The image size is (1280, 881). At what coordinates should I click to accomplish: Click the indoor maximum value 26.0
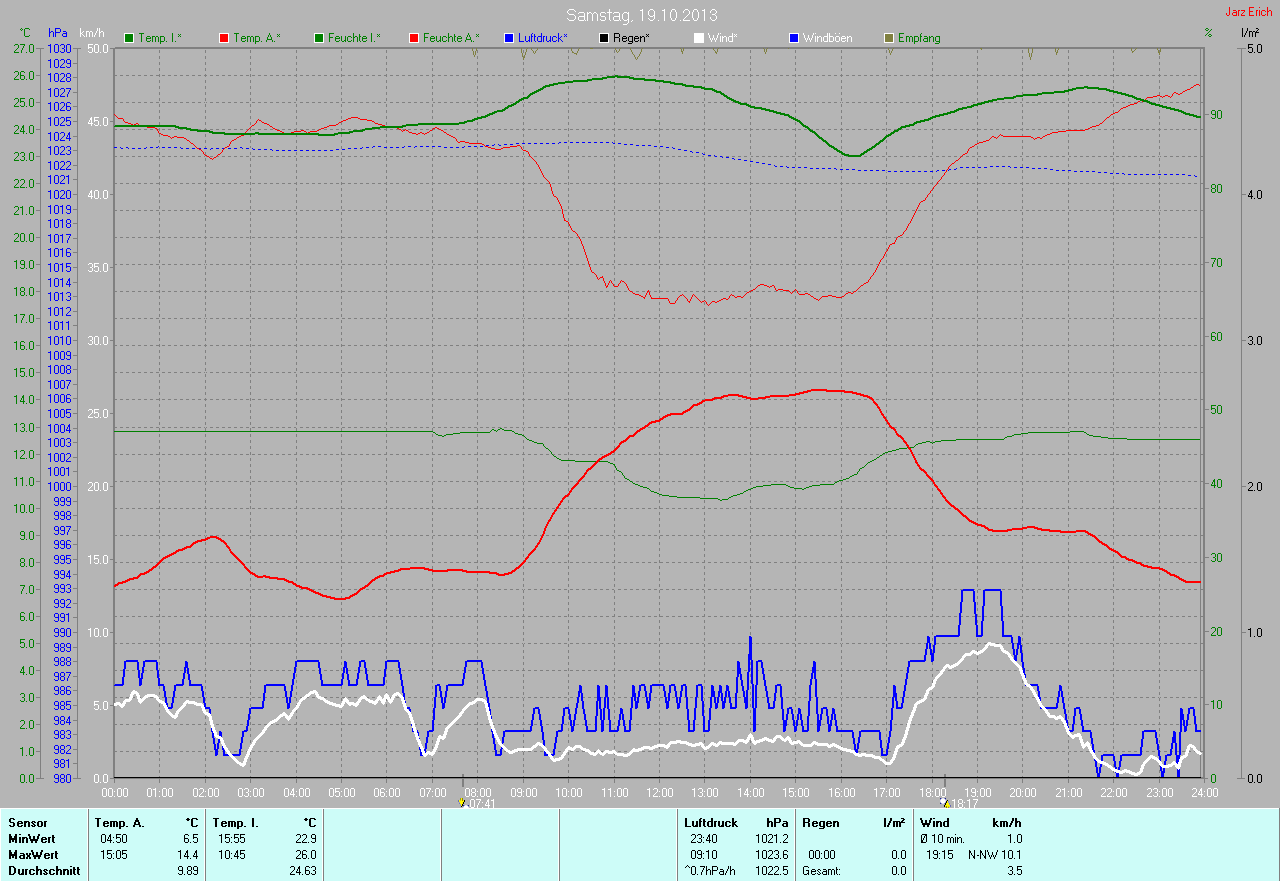pyautogui.click(x=304, y=855)
